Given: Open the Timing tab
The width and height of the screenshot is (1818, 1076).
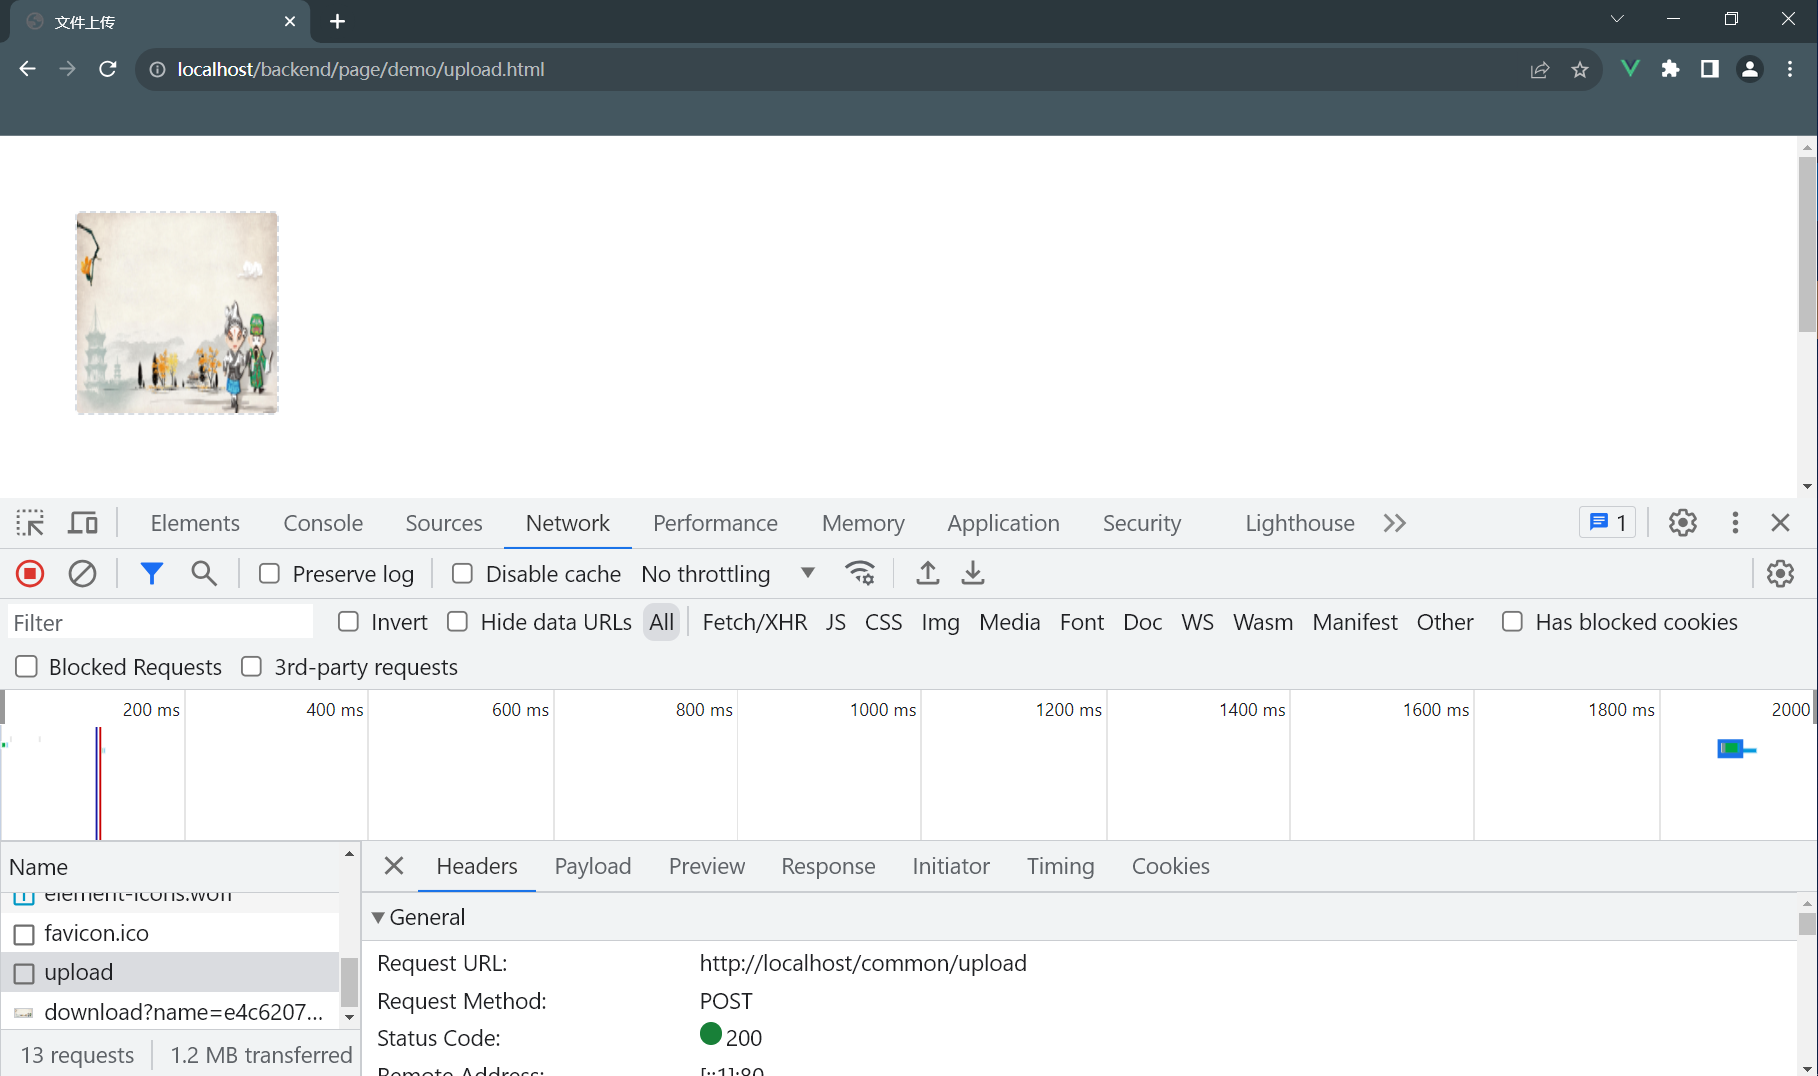Looking at the screenshot, I should point(1060,866).
